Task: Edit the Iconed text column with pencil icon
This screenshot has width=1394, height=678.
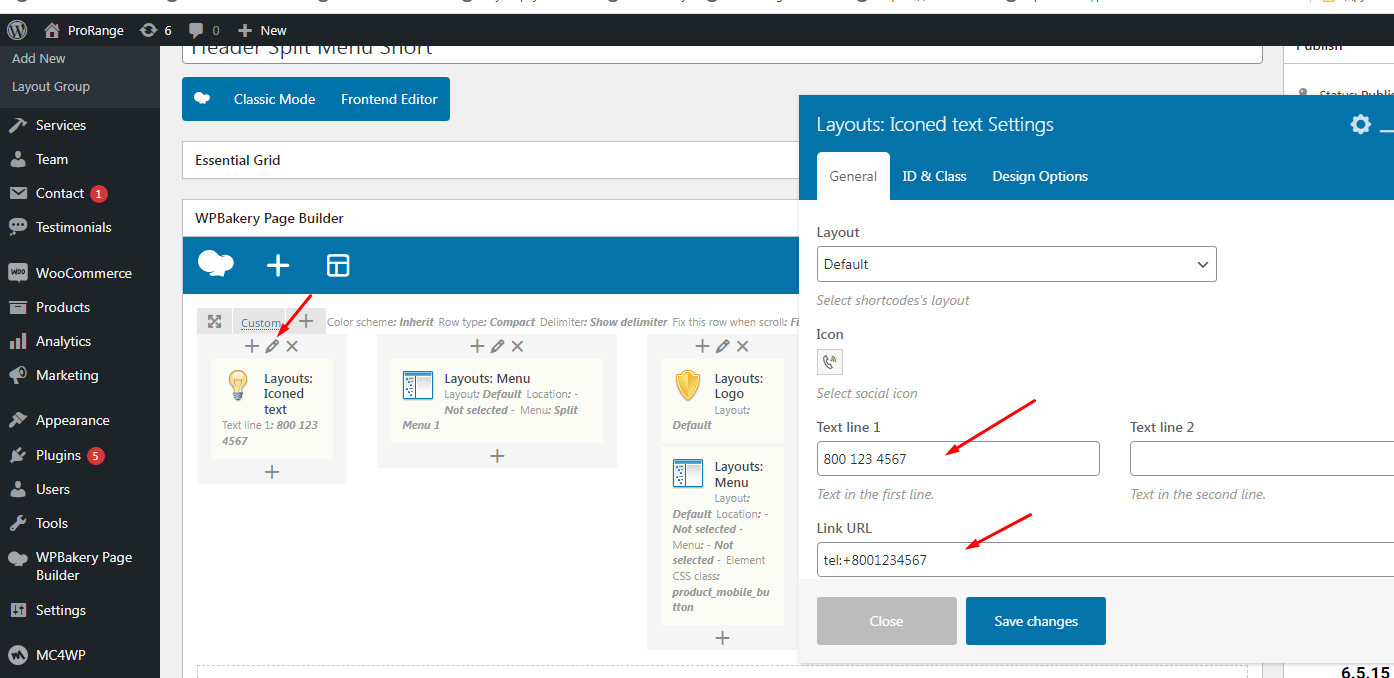Action: point(272,346)
